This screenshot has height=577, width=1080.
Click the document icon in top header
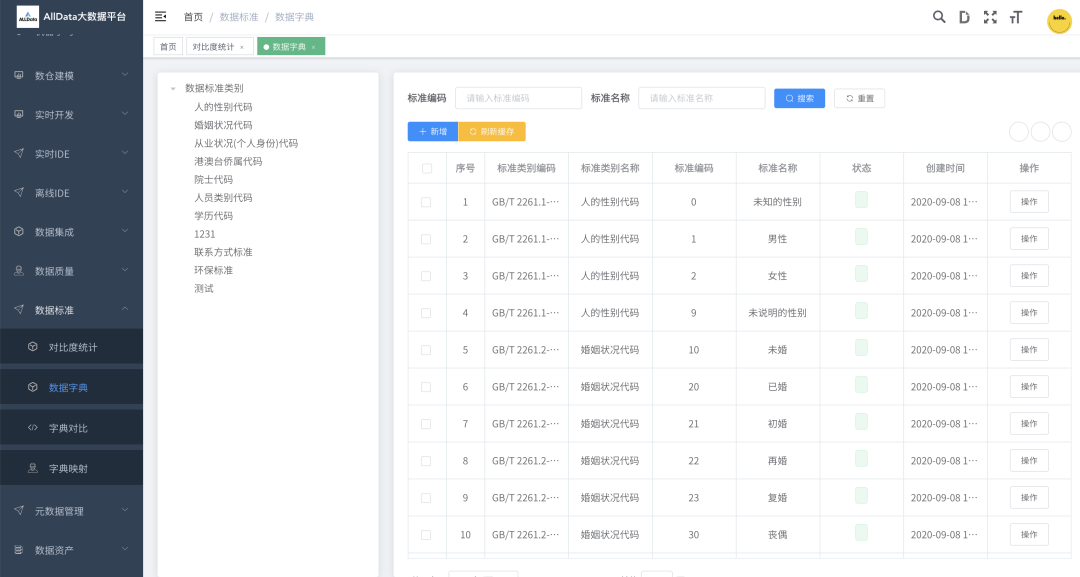tap(964, 17)
